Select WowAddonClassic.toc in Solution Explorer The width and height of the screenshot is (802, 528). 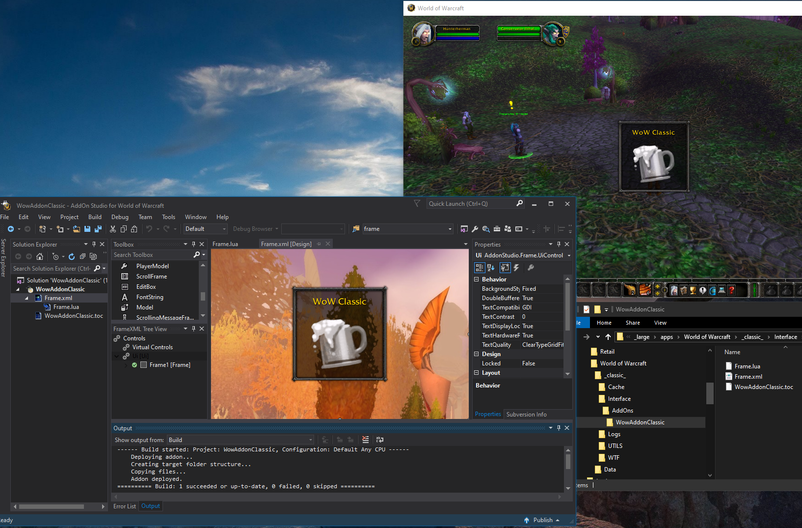(x=73, y=316)
